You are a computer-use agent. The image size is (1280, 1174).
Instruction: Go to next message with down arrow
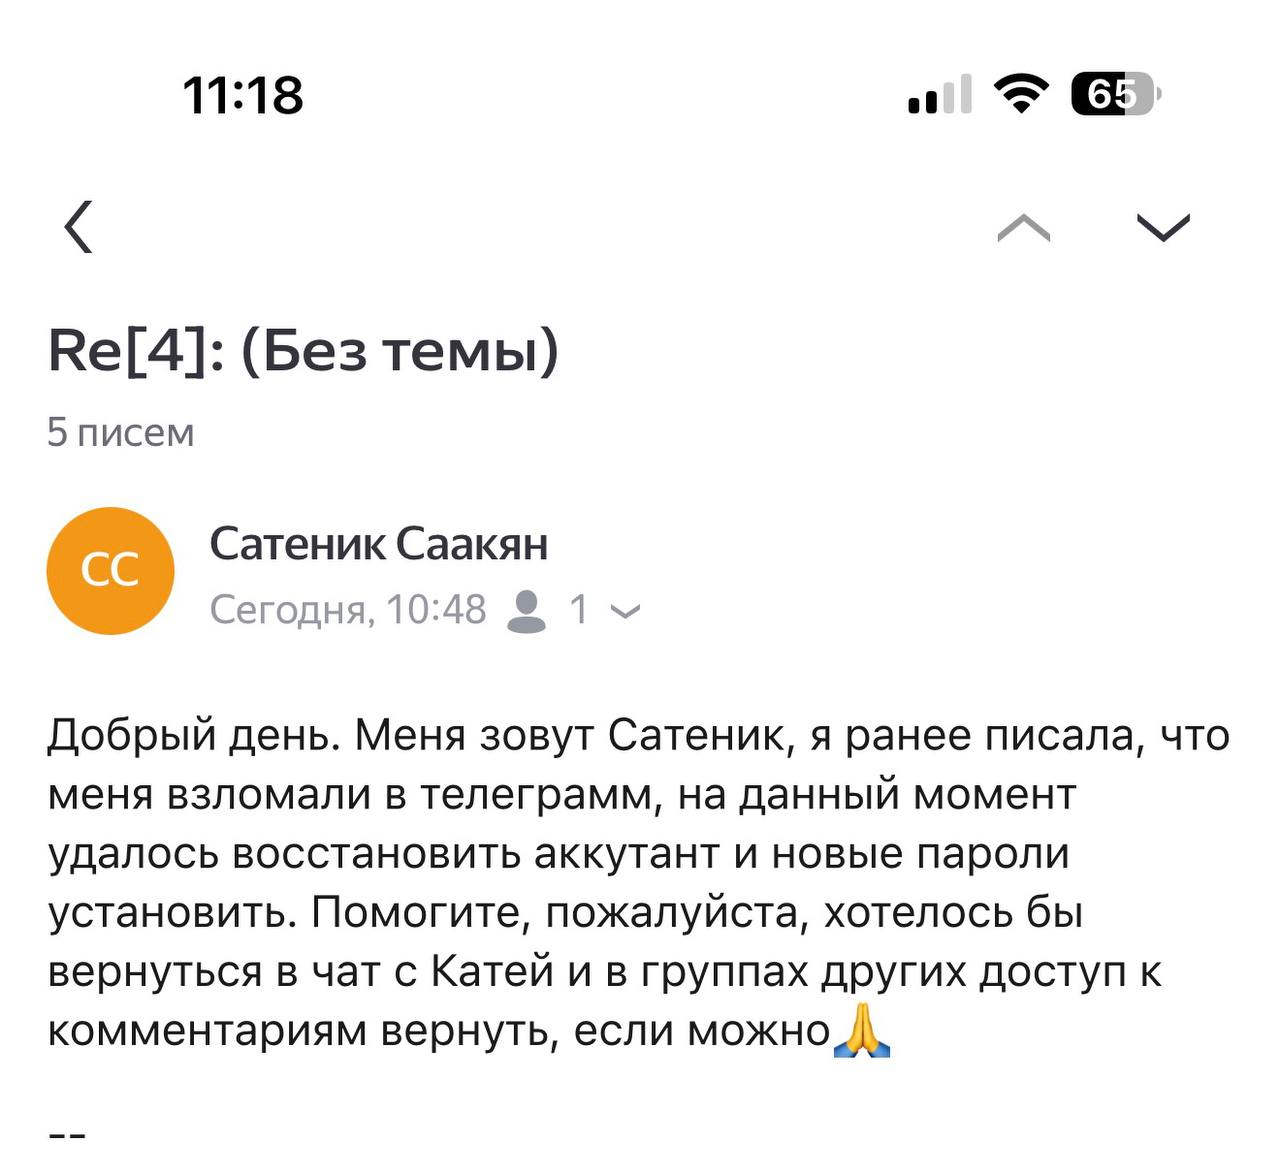pos(1163,229)
